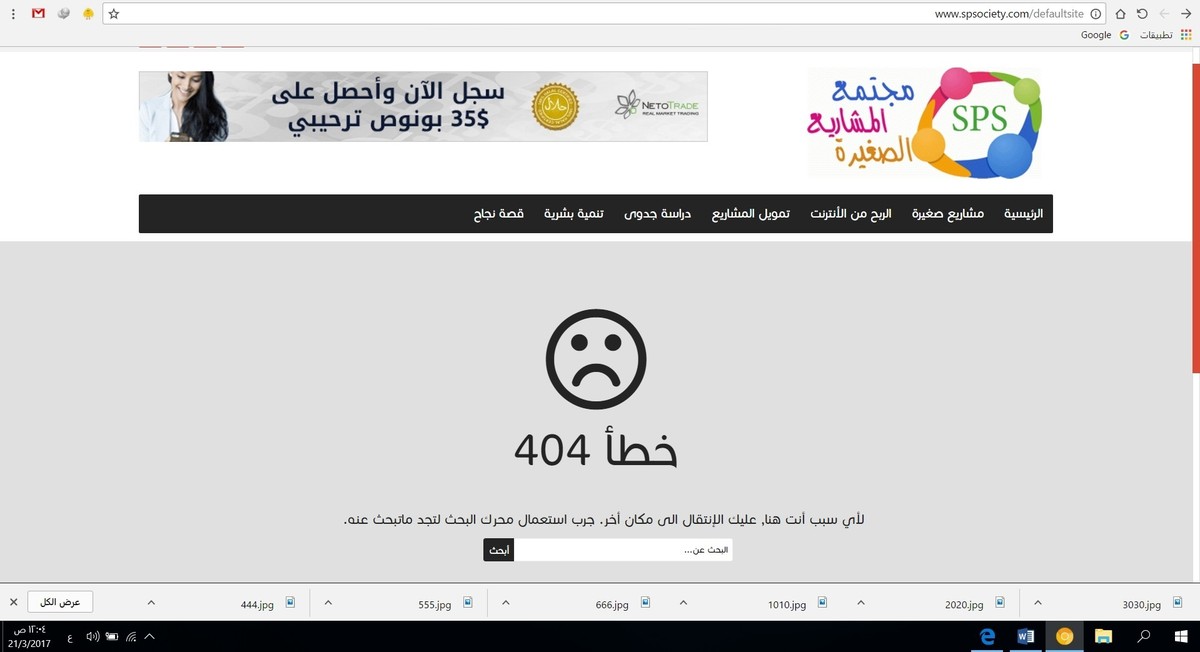Open the الرئيسية menu item
This screenshot has height=652, width=1200.
[1023, 214]
